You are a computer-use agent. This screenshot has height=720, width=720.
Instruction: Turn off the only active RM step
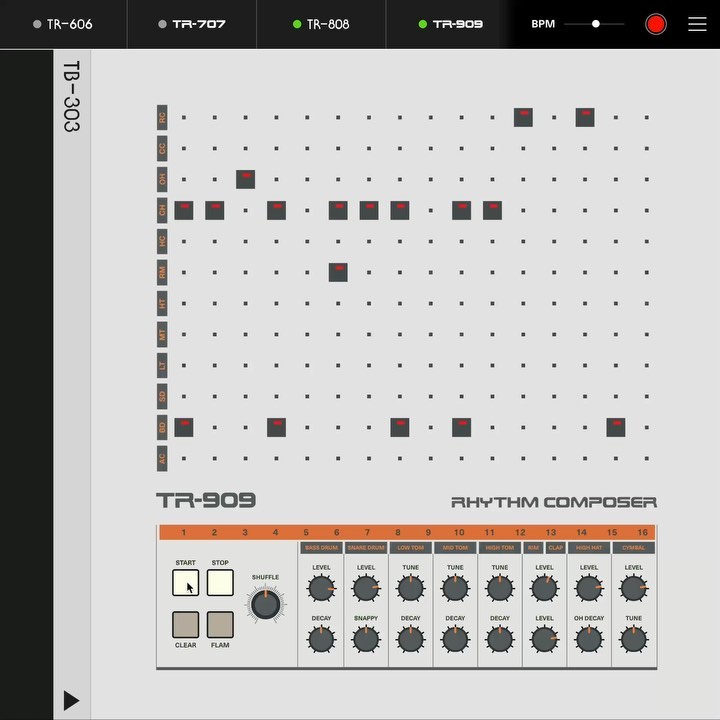(338, 271)
